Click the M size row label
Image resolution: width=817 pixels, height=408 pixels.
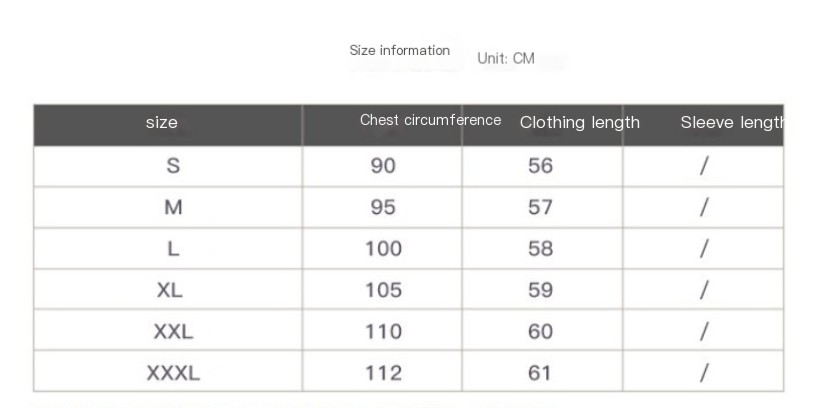tap(173, 207)
